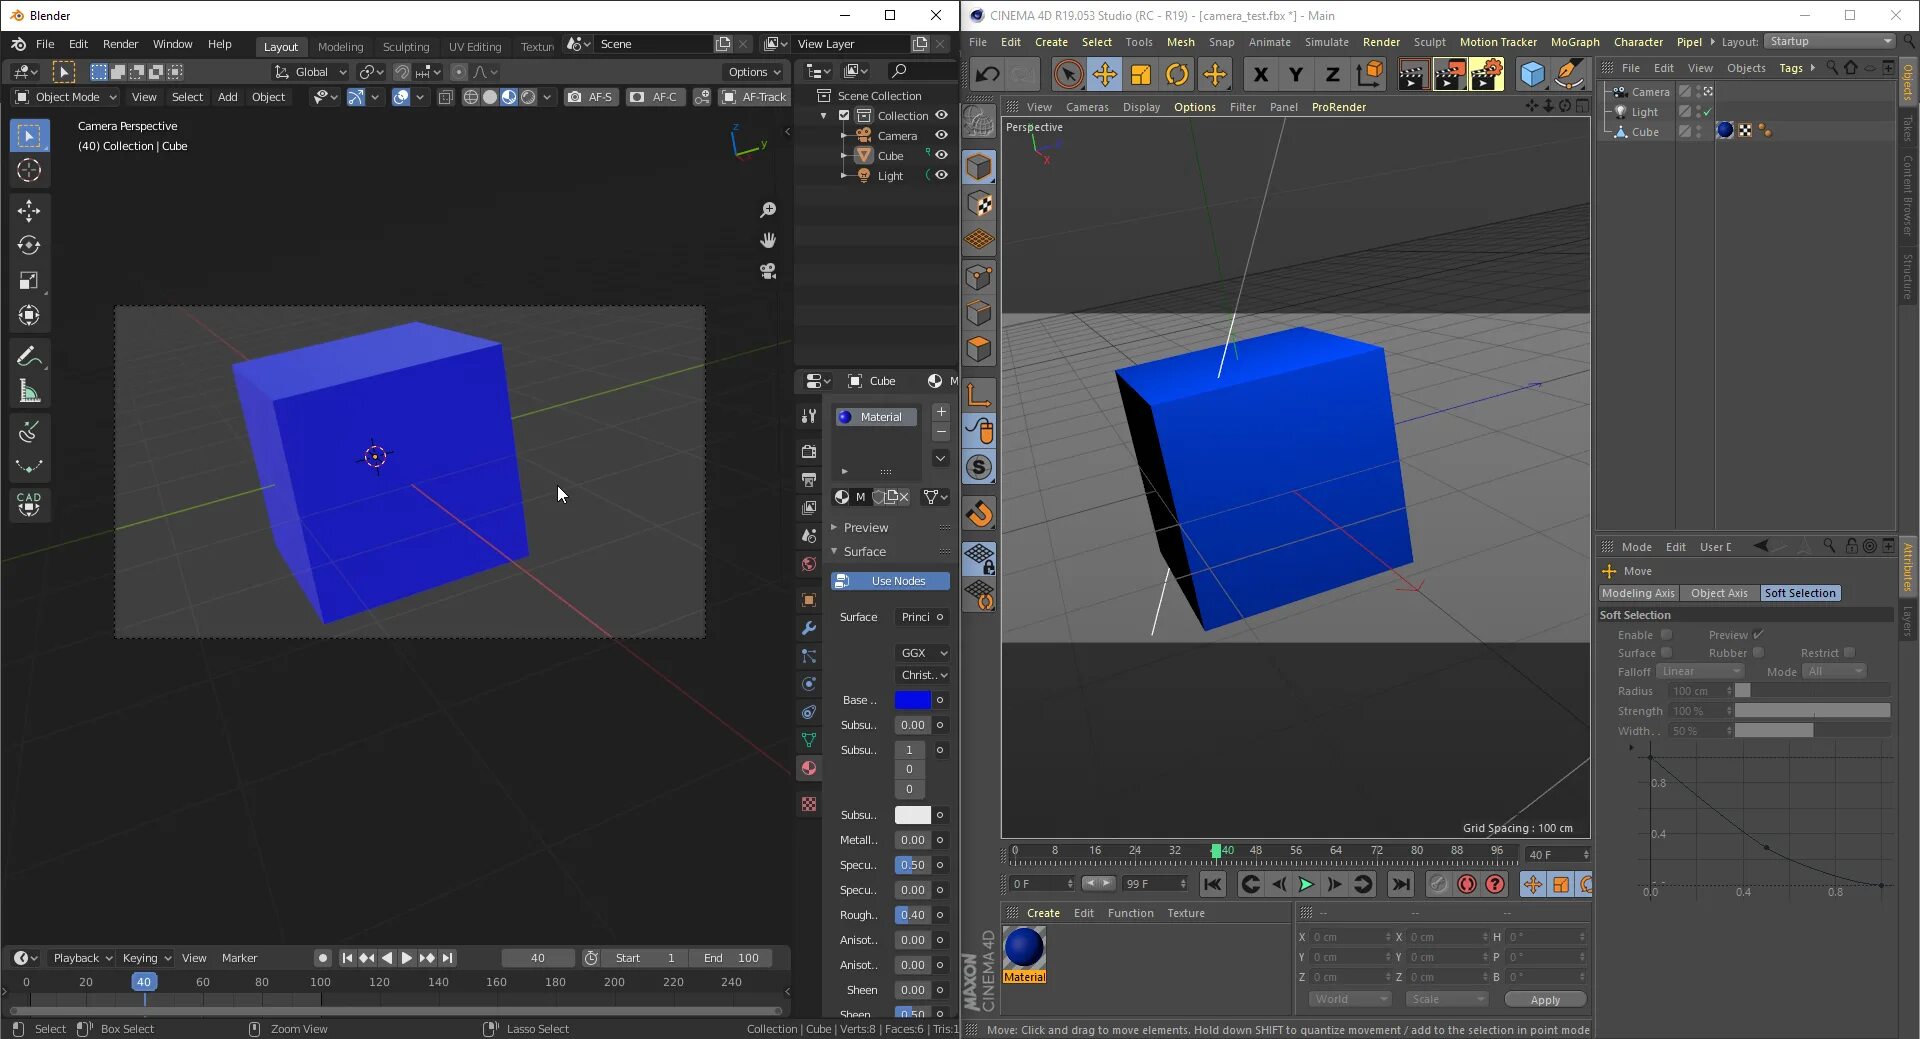This screenshot has height=1039, width=1920.
Task: Open the Falloff Linear dropdown
Action: (1700, 671)
